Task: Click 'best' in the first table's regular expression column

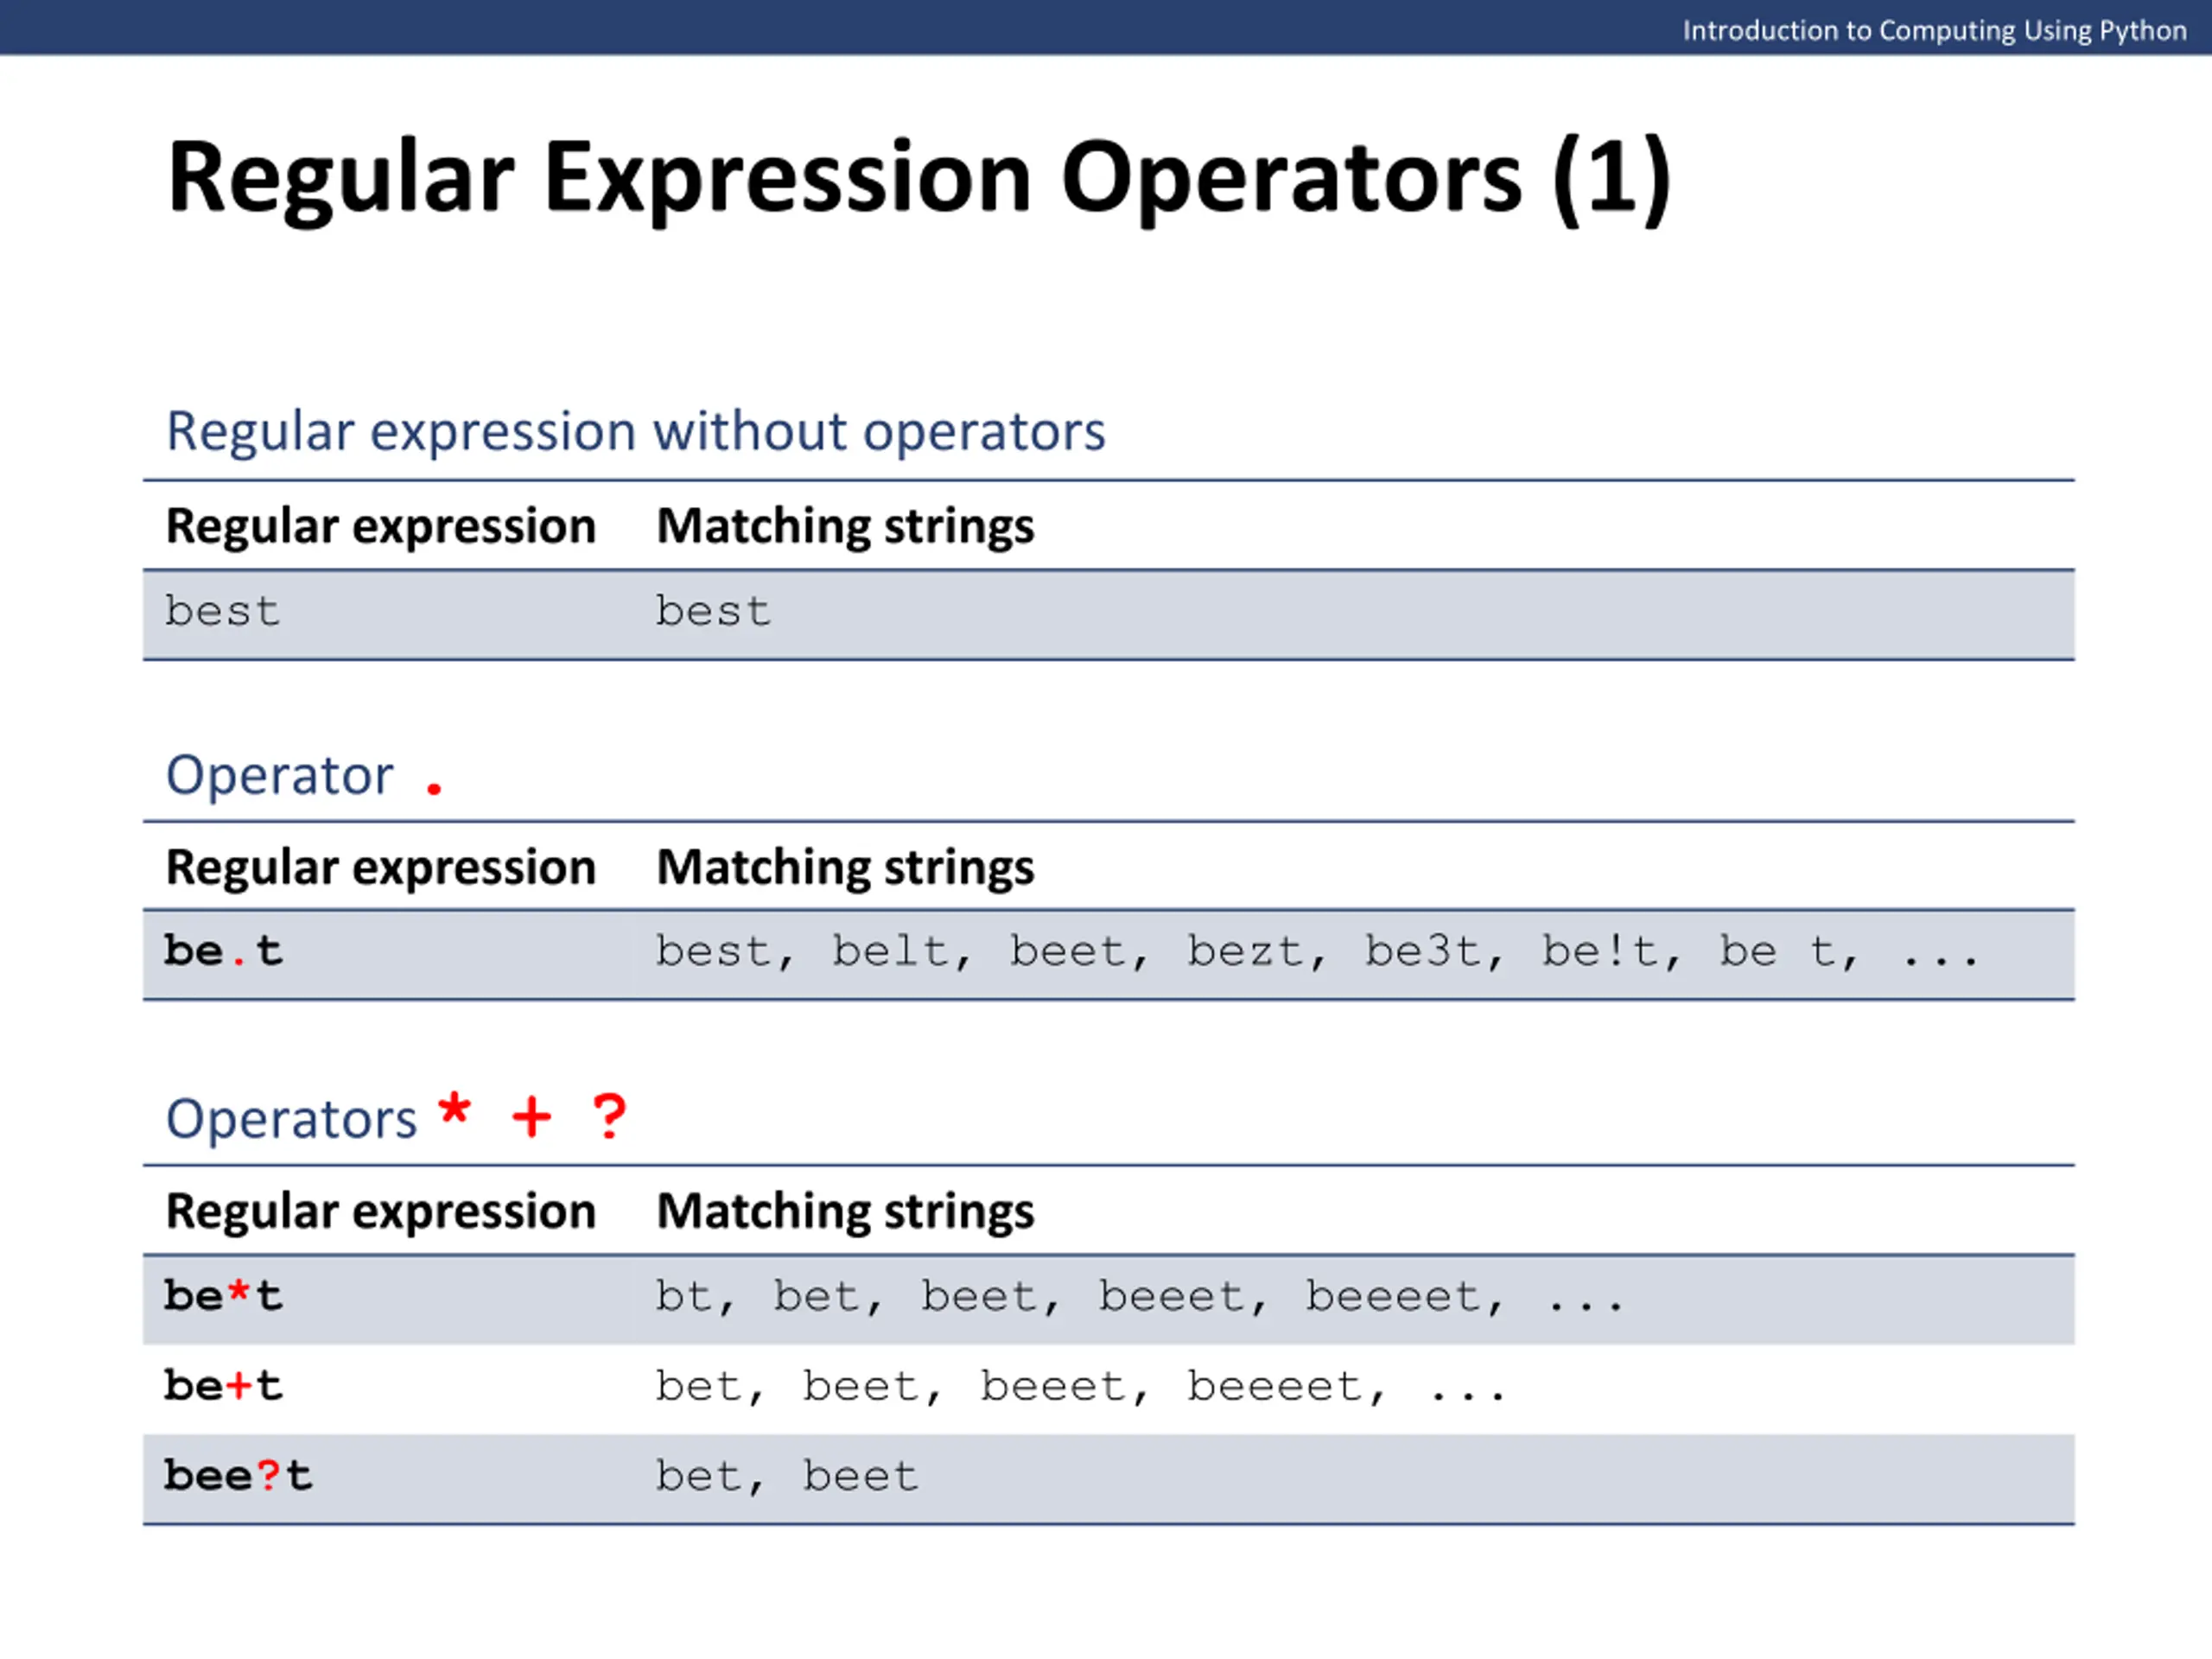Action: 222,611
